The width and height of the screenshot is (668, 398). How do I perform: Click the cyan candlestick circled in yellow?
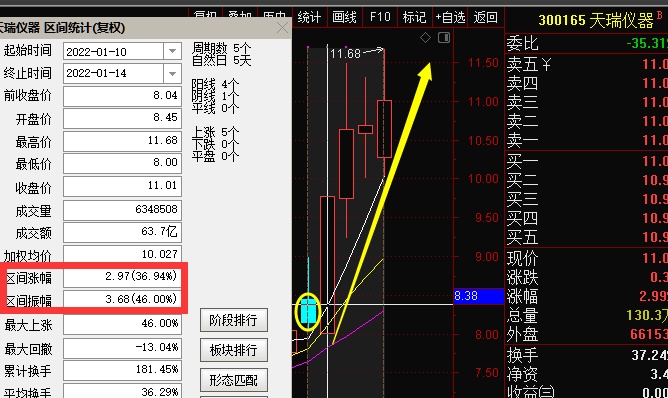click(308, 311)
